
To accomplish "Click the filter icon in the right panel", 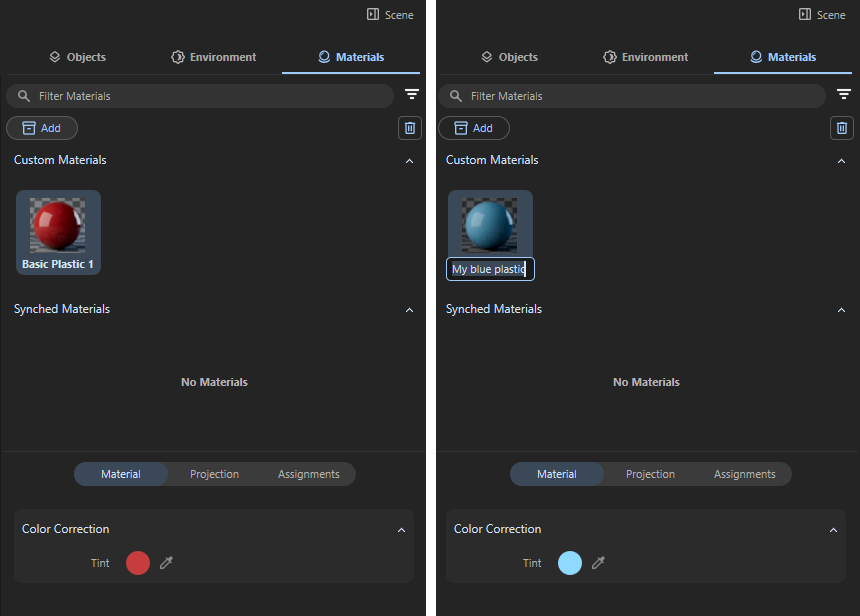I will tap(843, 94).
